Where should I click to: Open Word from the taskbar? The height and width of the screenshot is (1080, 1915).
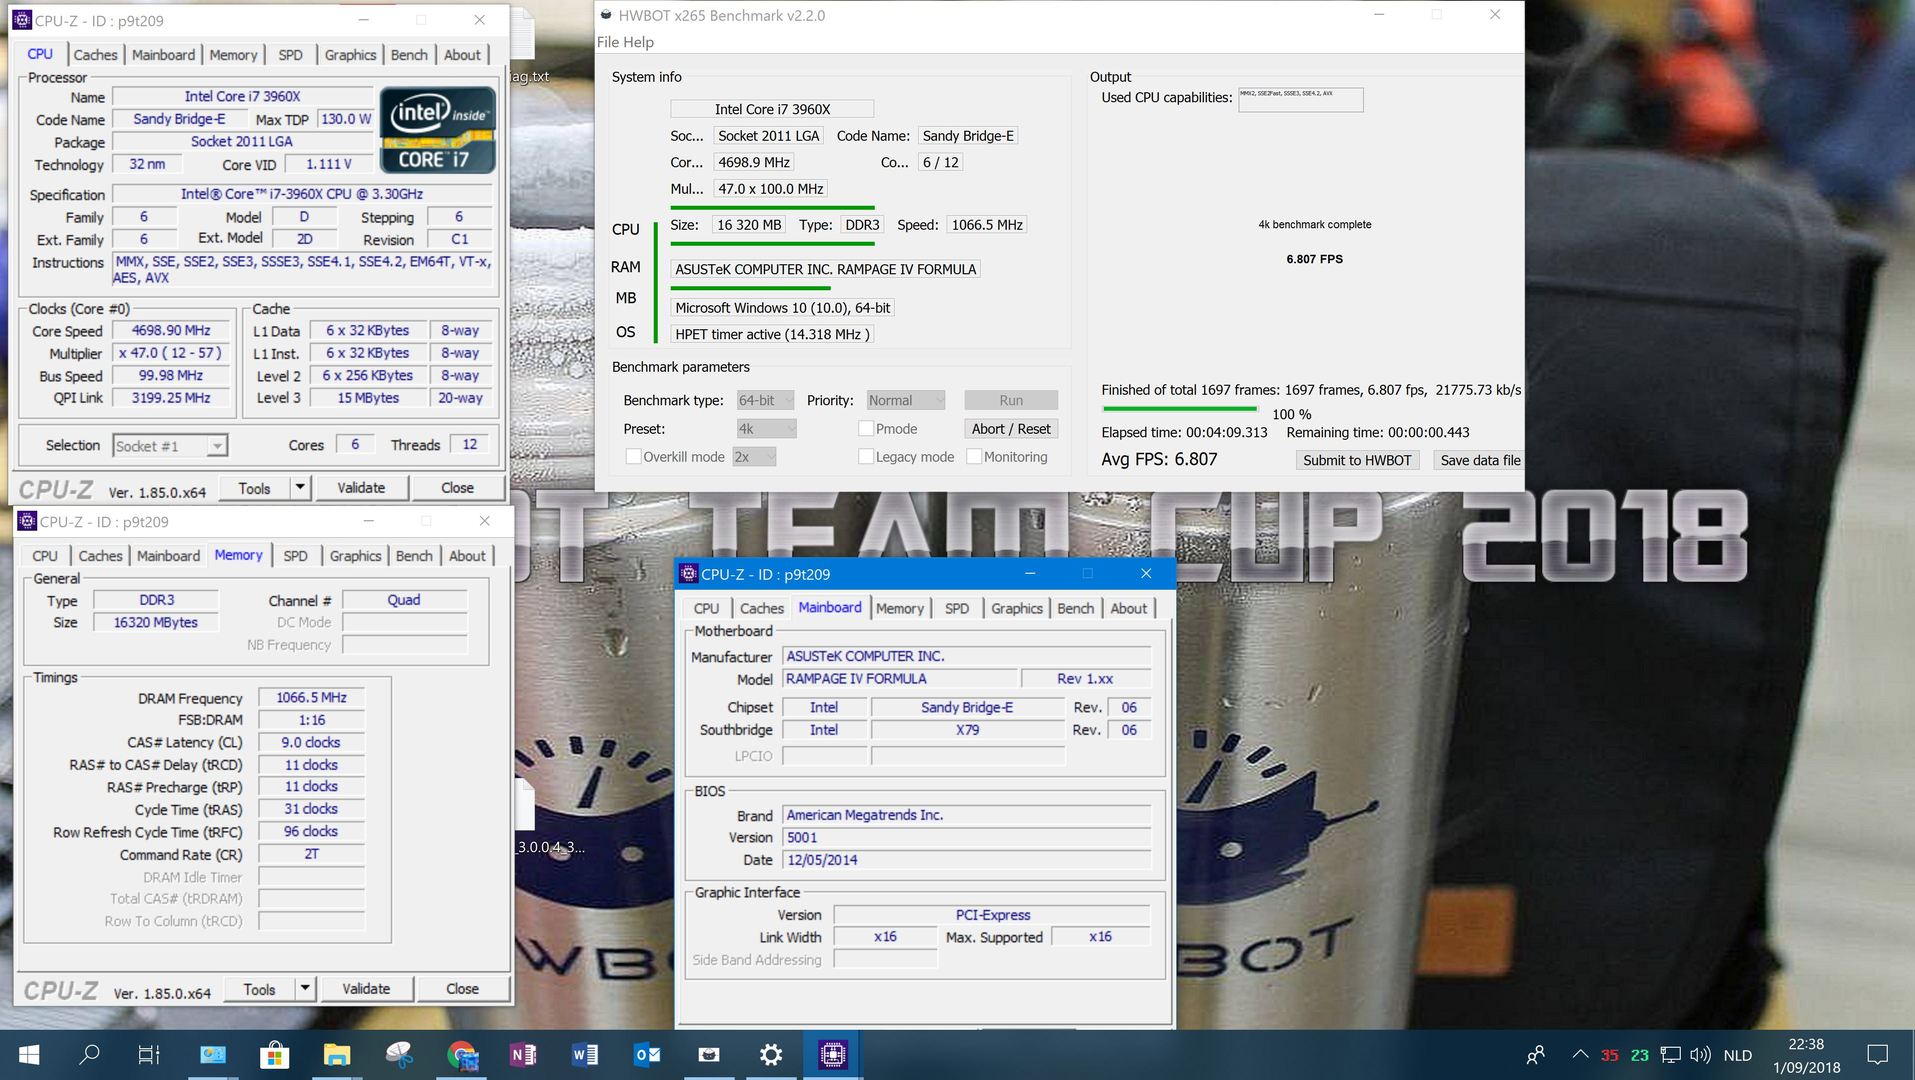(x=585, y=1055)
